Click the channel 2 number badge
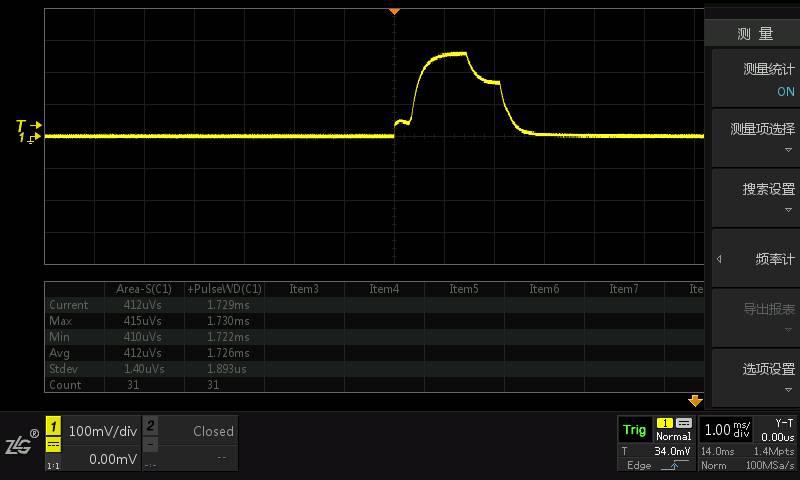 click(x=150, y=426)
